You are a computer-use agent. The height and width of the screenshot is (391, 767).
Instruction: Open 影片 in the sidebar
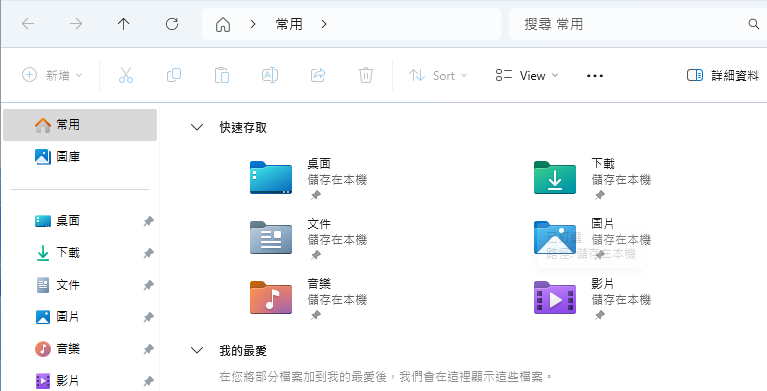pyautogui.click(x=68, y=380)
